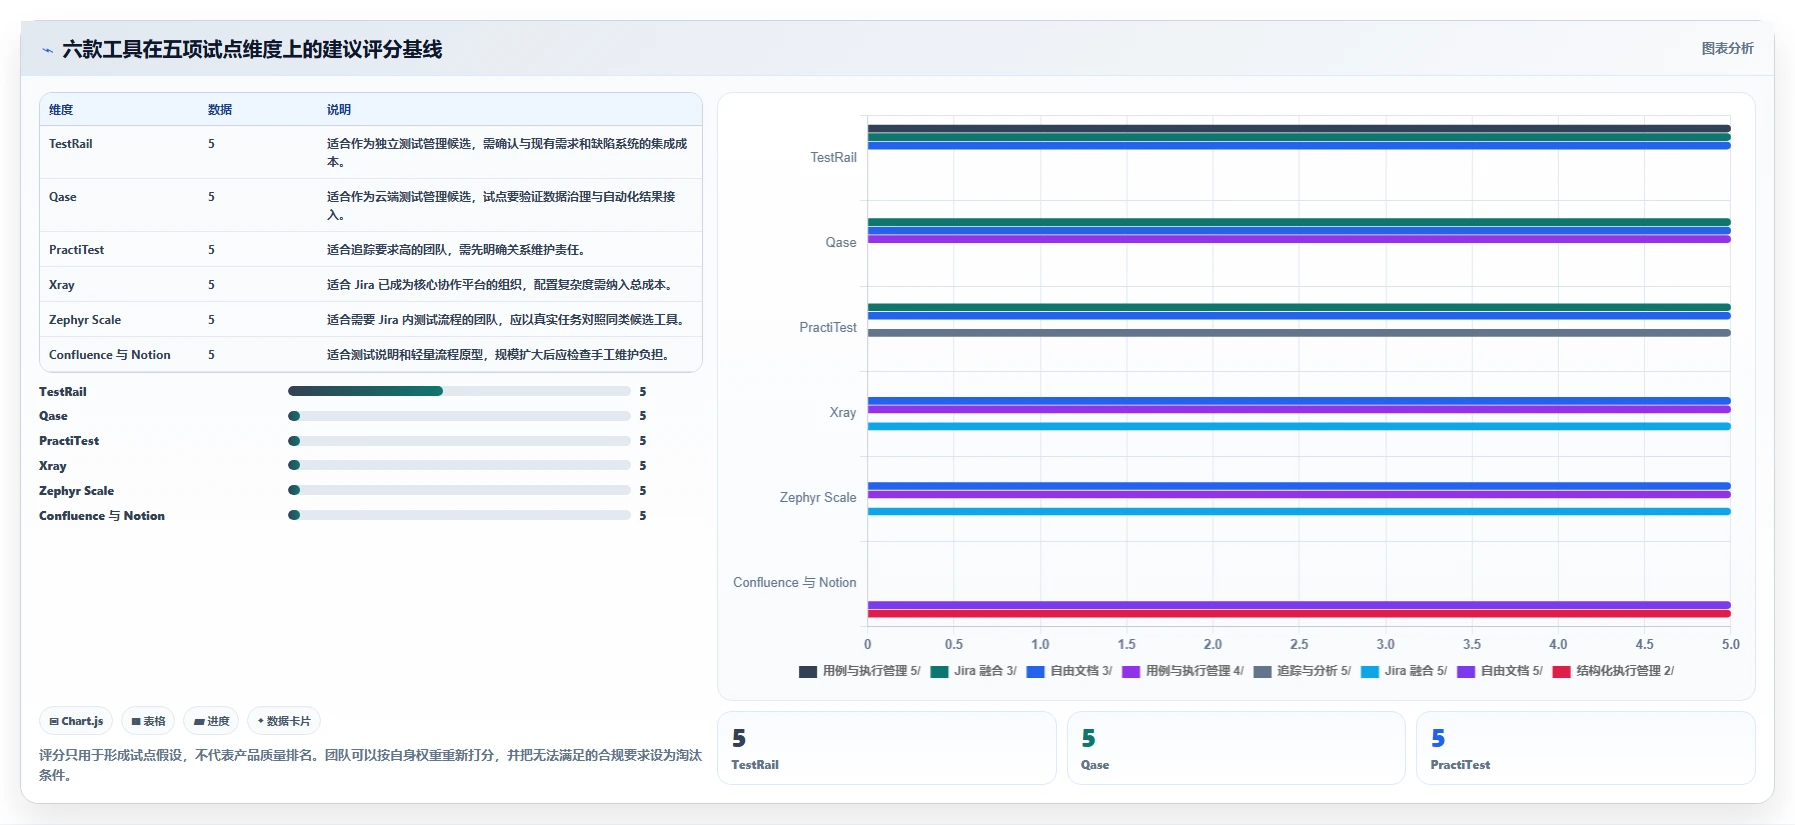The image size is (1795, 825).
Task: Click the page title 六款工具在五项试点维度上的建议评分基线
Action: tap(252, 50)
